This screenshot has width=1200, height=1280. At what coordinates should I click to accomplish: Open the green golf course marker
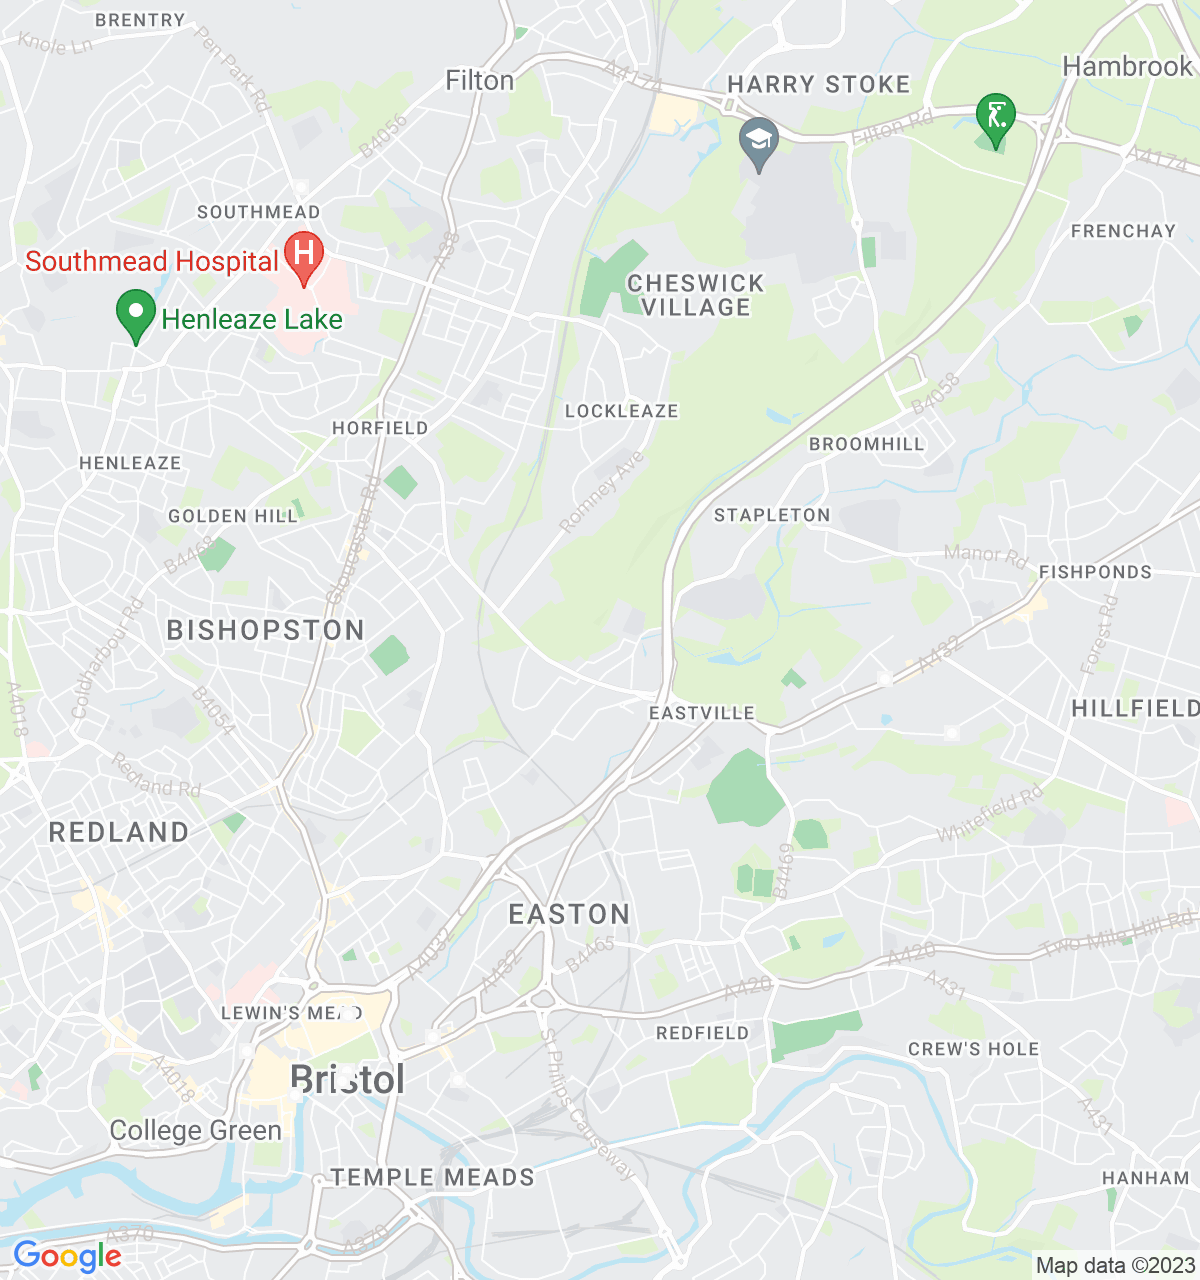pyautogui.click(x=995, y=120)
